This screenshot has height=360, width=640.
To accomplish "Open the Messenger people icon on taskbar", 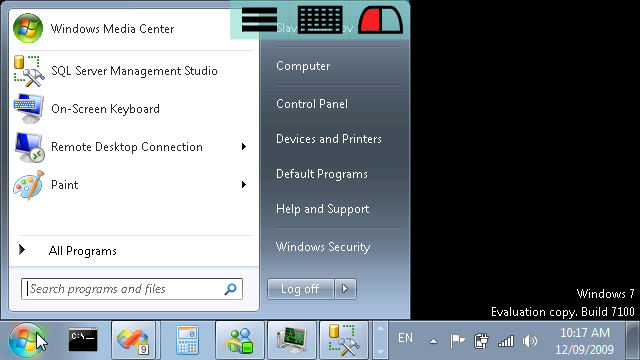I will [240, 340].
